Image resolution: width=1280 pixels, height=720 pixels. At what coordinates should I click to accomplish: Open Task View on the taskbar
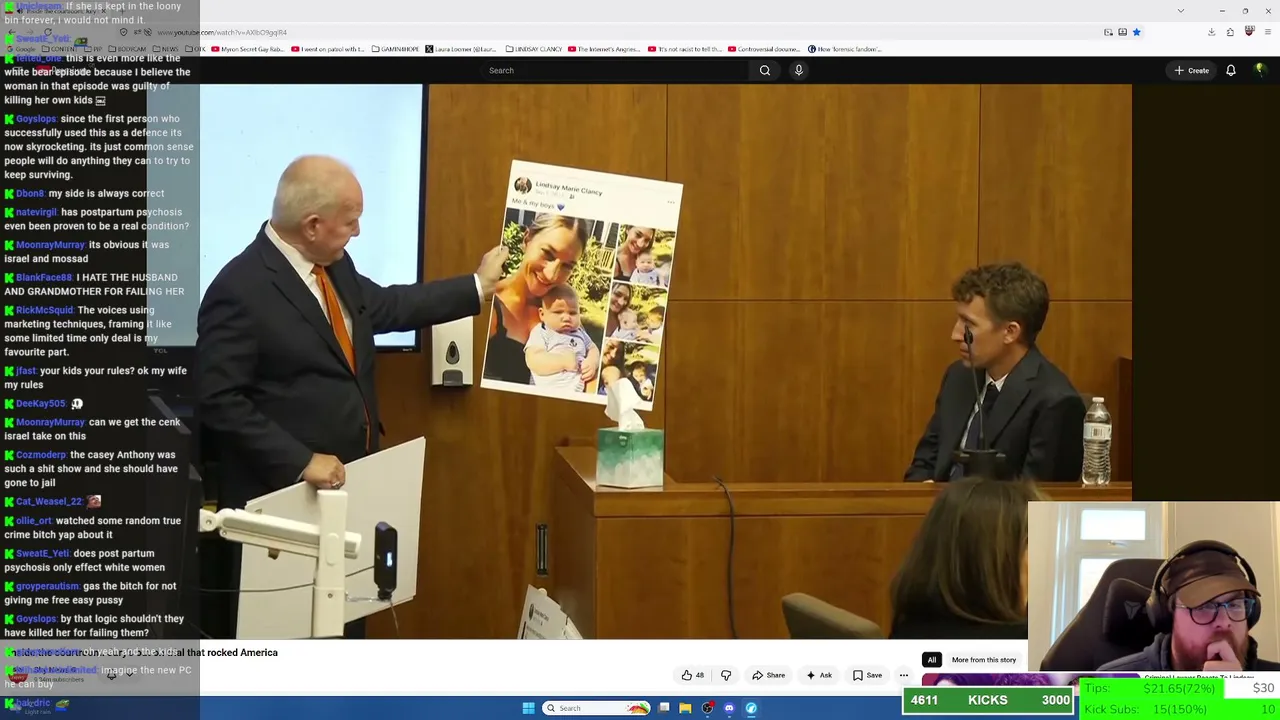(x=664, y=708)
